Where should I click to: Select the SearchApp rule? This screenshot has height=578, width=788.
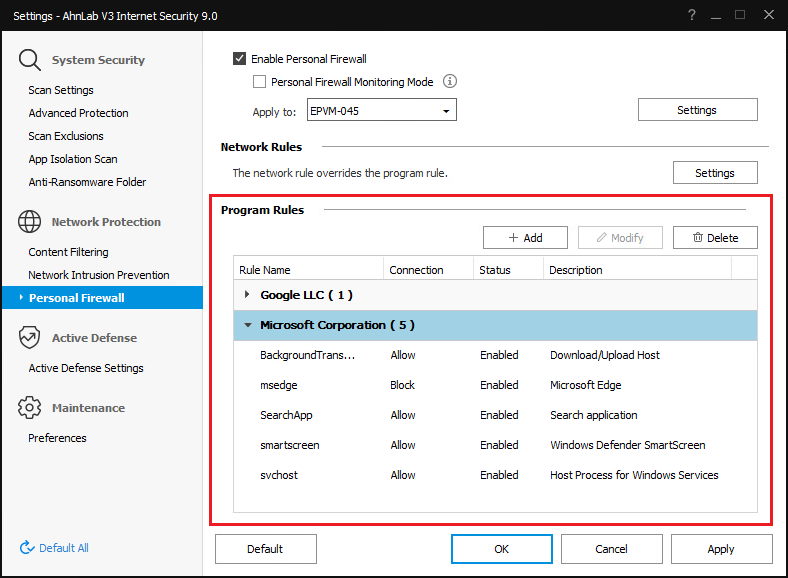pyautogui.click(x=495, y=415)
